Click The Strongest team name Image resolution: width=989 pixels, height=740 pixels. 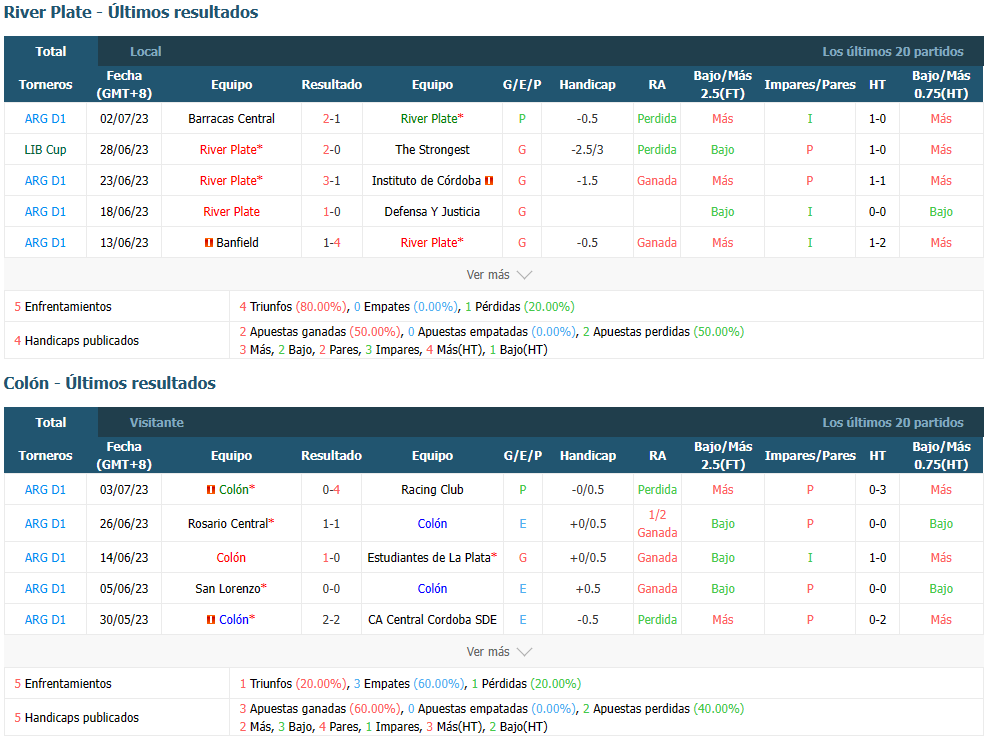pyautogui.click(x=432, y=150)
